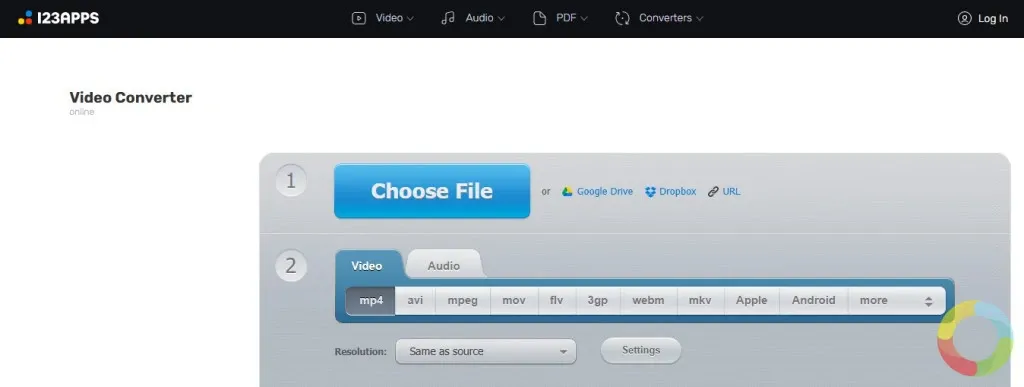Select the avi format
Screen dimensions: 1024x387
click(x=415, y=300)
